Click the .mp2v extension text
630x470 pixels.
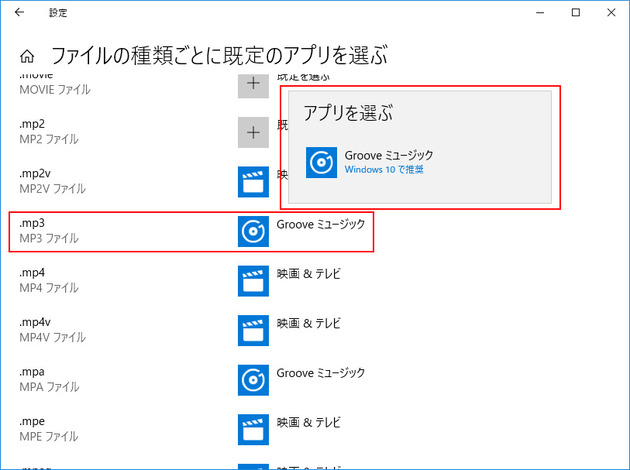(x=35, y=174)
